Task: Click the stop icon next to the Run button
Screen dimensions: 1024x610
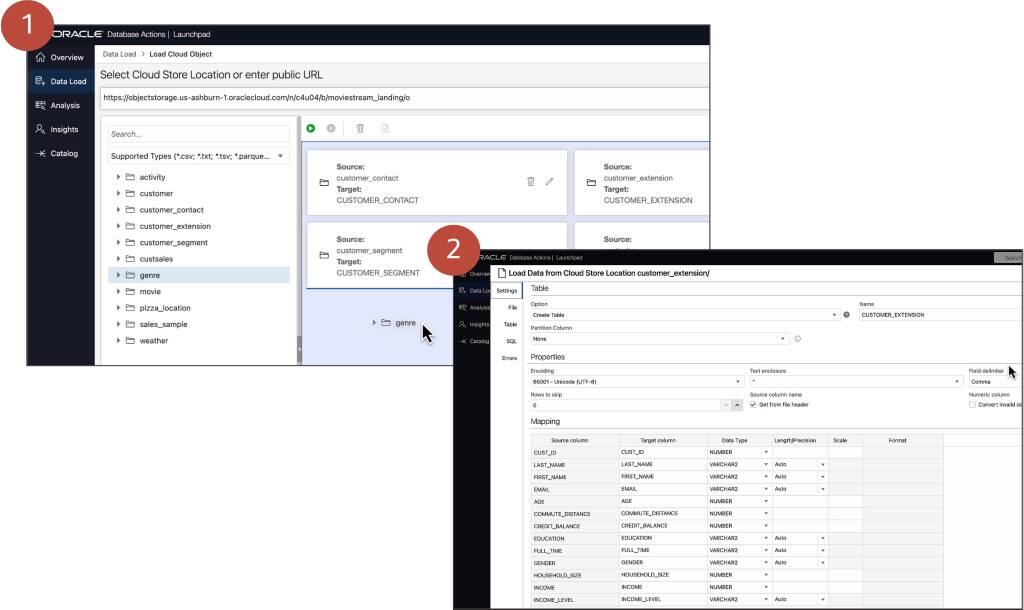Action: [330, 128]
